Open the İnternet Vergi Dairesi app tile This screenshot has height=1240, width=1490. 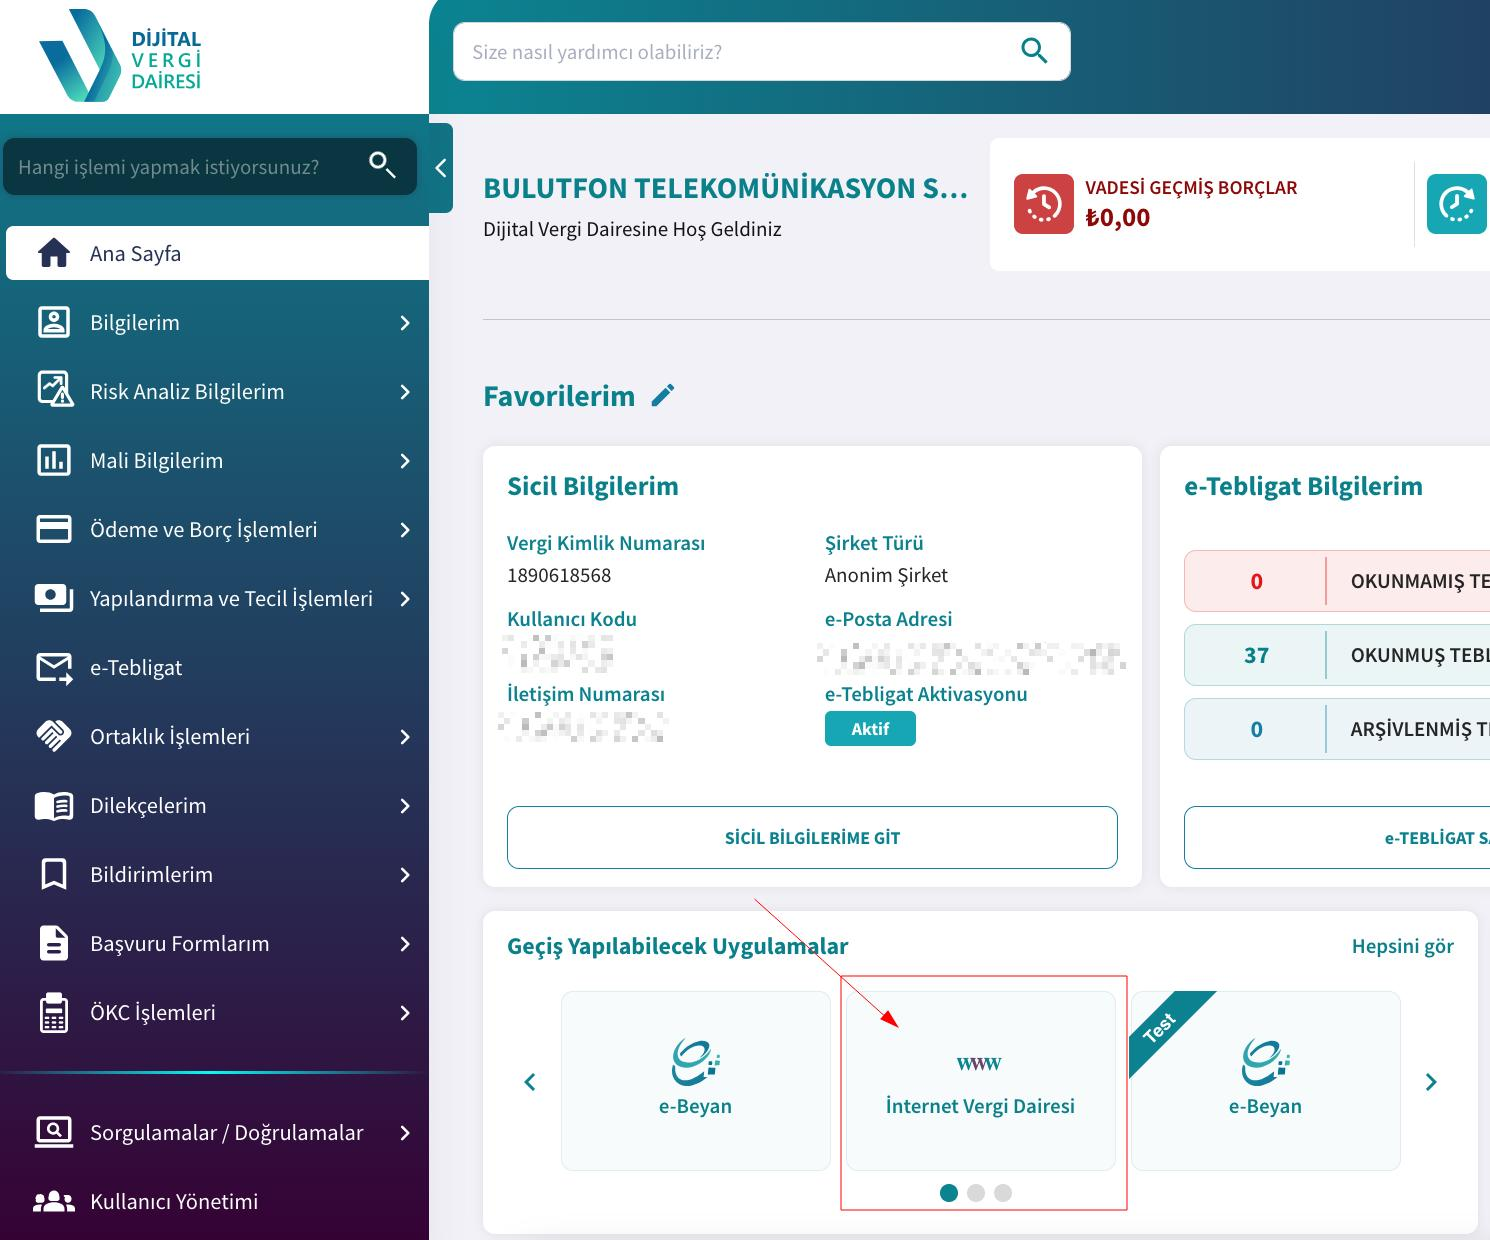click(980, 1081)
